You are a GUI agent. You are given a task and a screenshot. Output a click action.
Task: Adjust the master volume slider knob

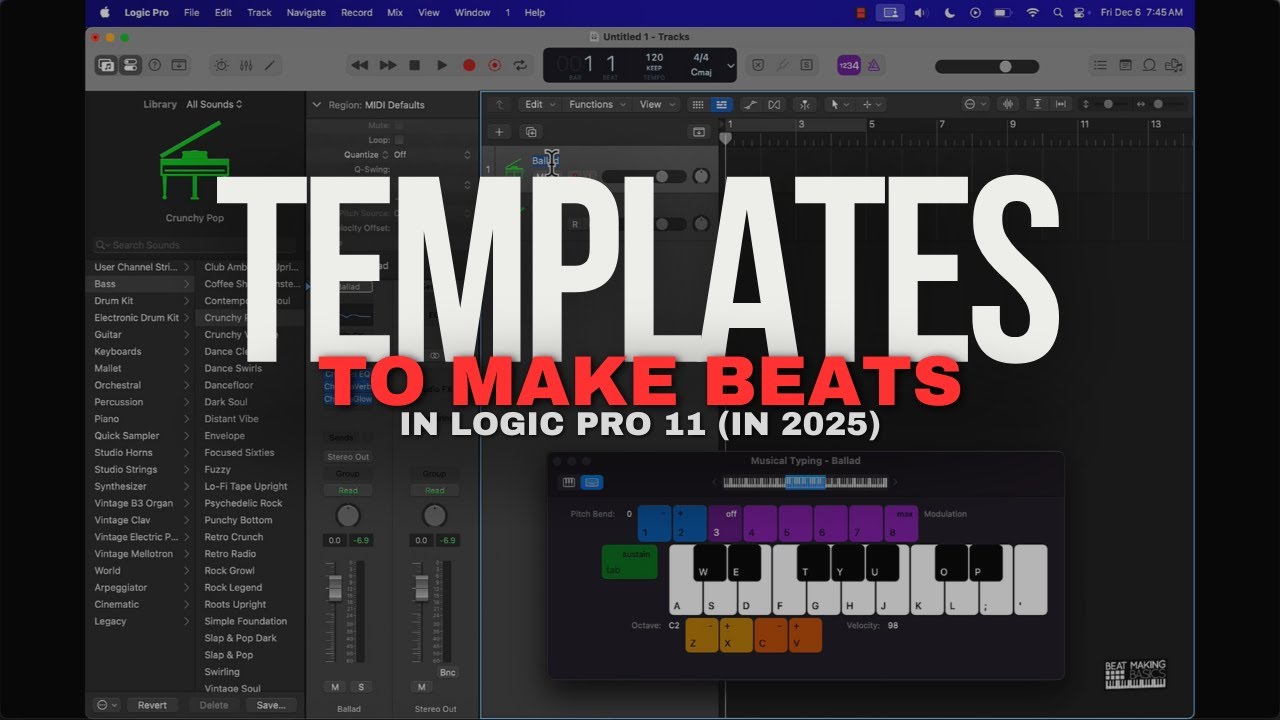[1005, 66]
